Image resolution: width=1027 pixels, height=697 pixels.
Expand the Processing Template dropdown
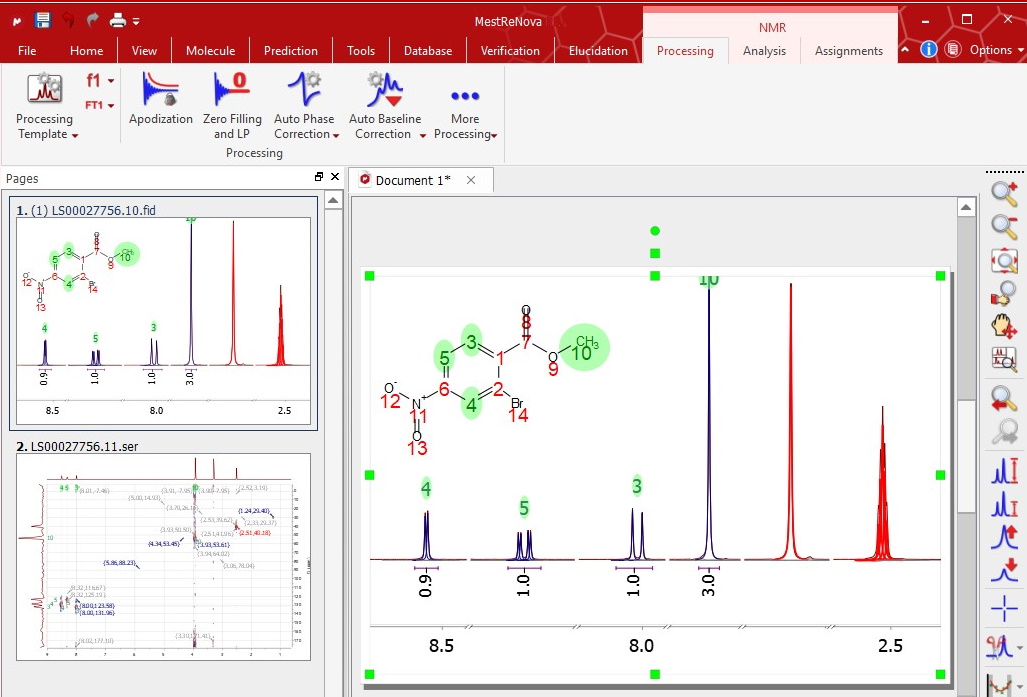tap(75, 135)
